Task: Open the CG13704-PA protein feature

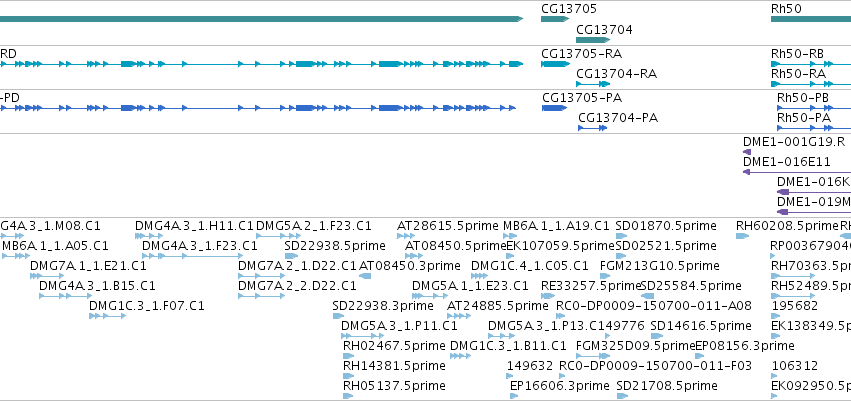Action: (x=593, y=128)
